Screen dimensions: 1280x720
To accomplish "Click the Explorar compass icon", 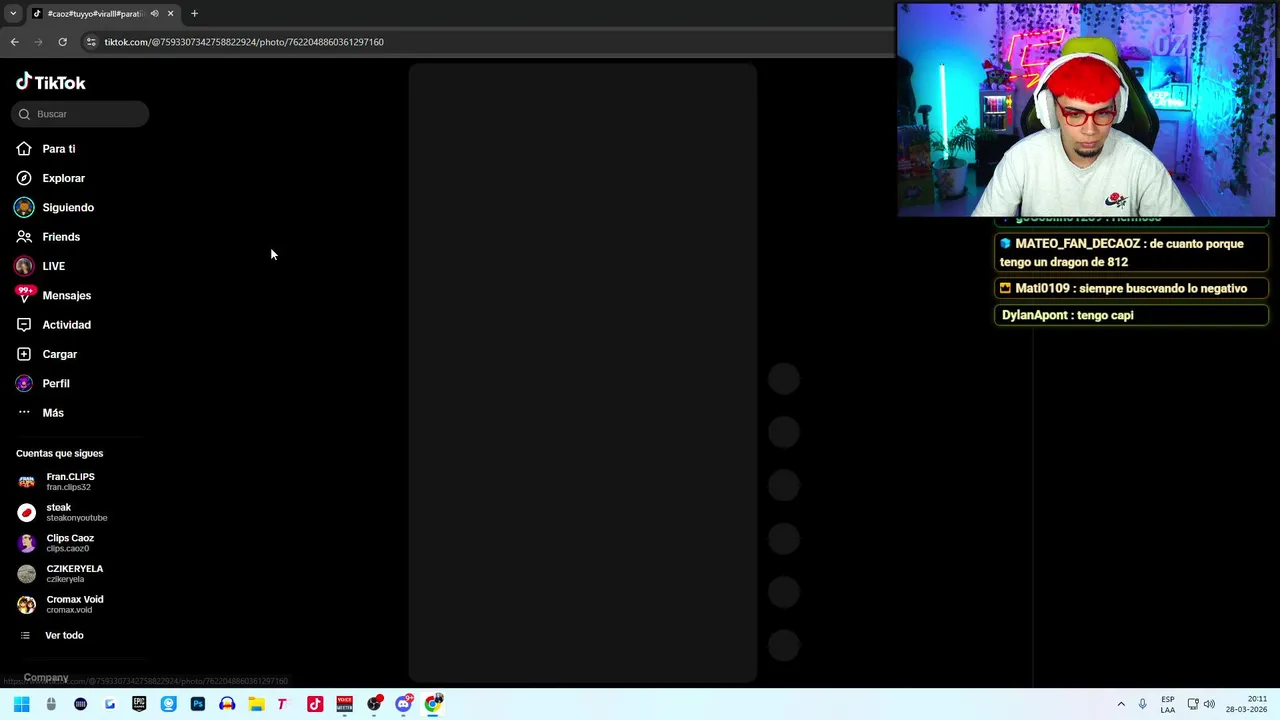I will (x=24, y=178).
